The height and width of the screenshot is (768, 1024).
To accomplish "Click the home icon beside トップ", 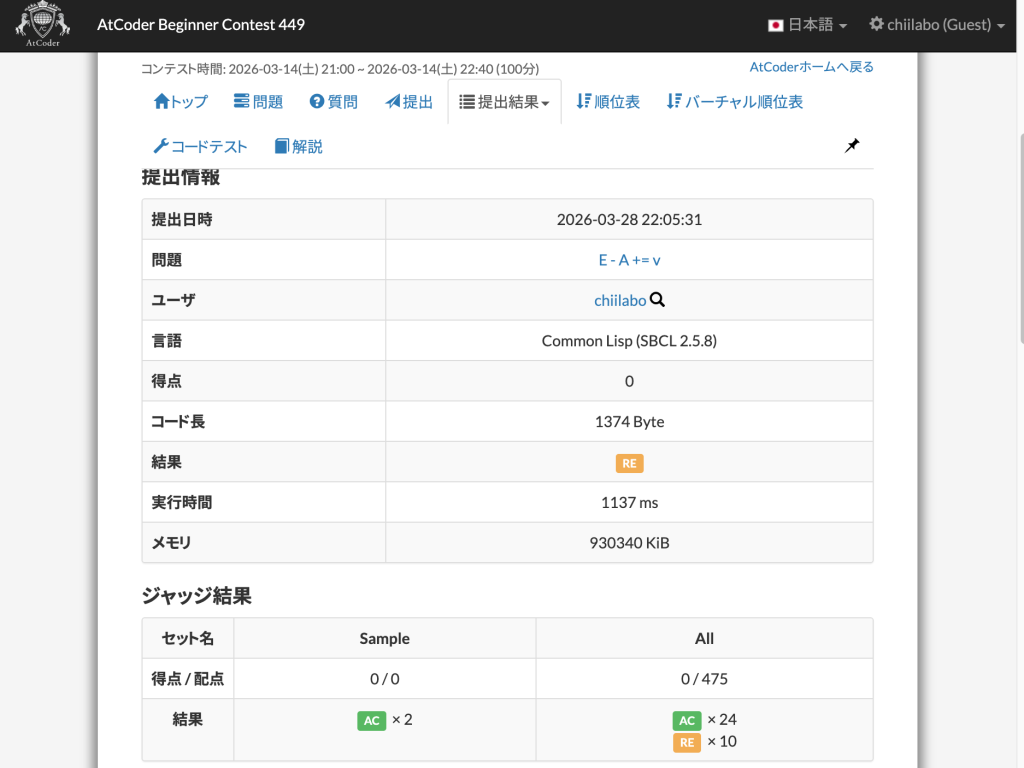I will (161, 101).
